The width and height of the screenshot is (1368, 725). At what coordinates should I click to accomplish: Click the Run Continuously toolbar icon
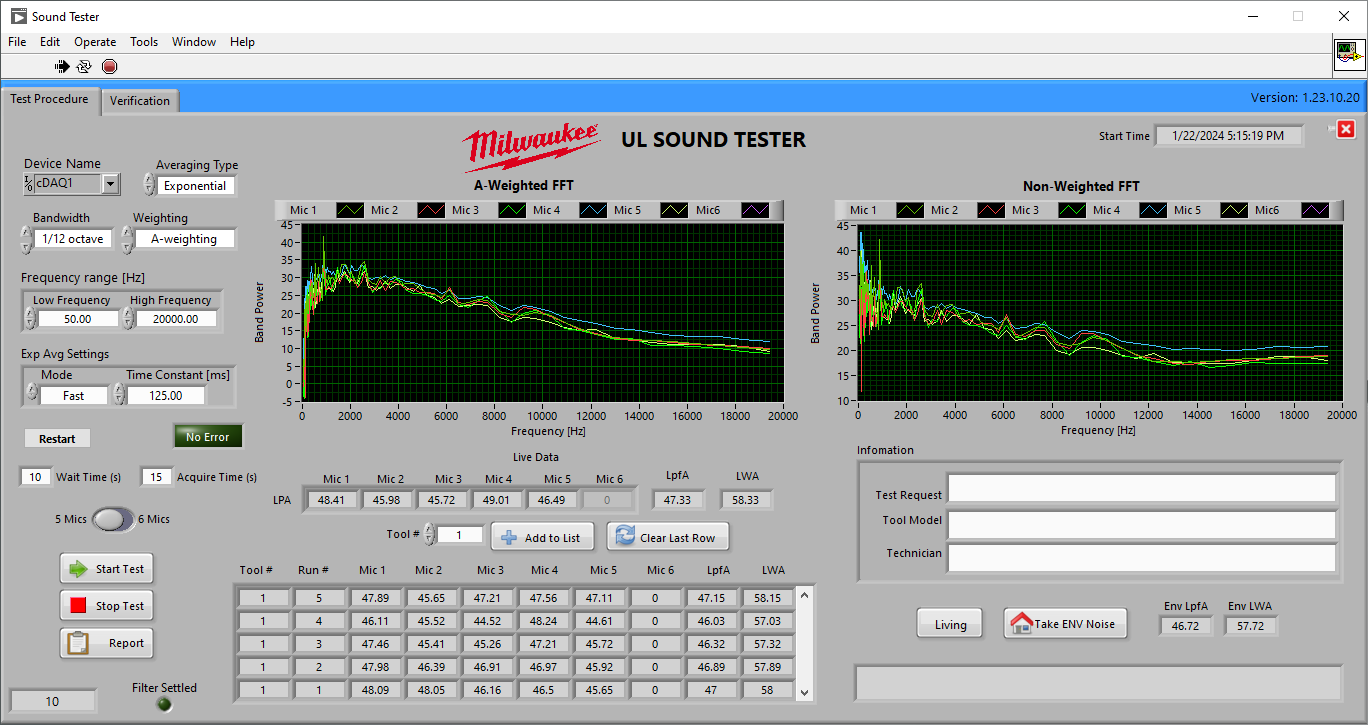pyautogui.click(x=84, y=67)
